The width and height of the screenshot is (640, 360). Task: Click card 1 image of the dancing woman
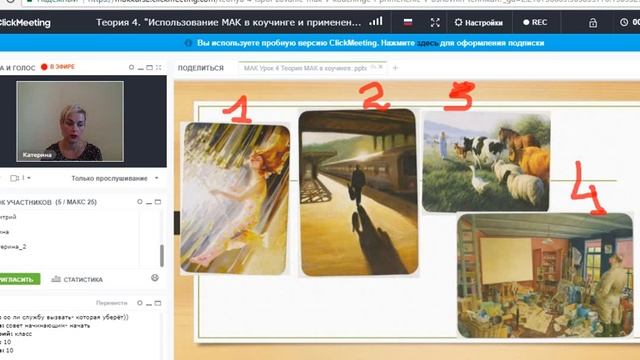coord(235,198)
